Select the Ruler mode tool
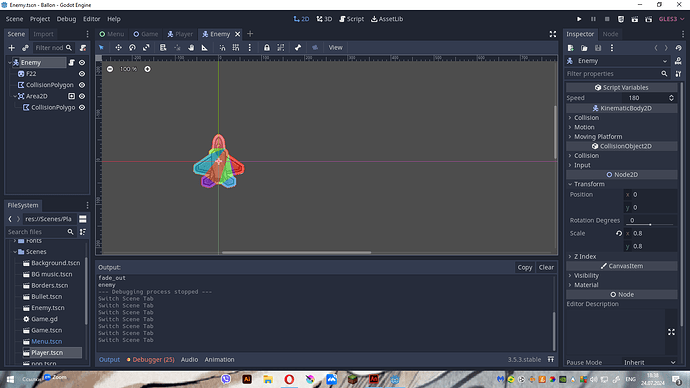Image resolution: width=690 pixels, height=388 pixels. [205, 48]
